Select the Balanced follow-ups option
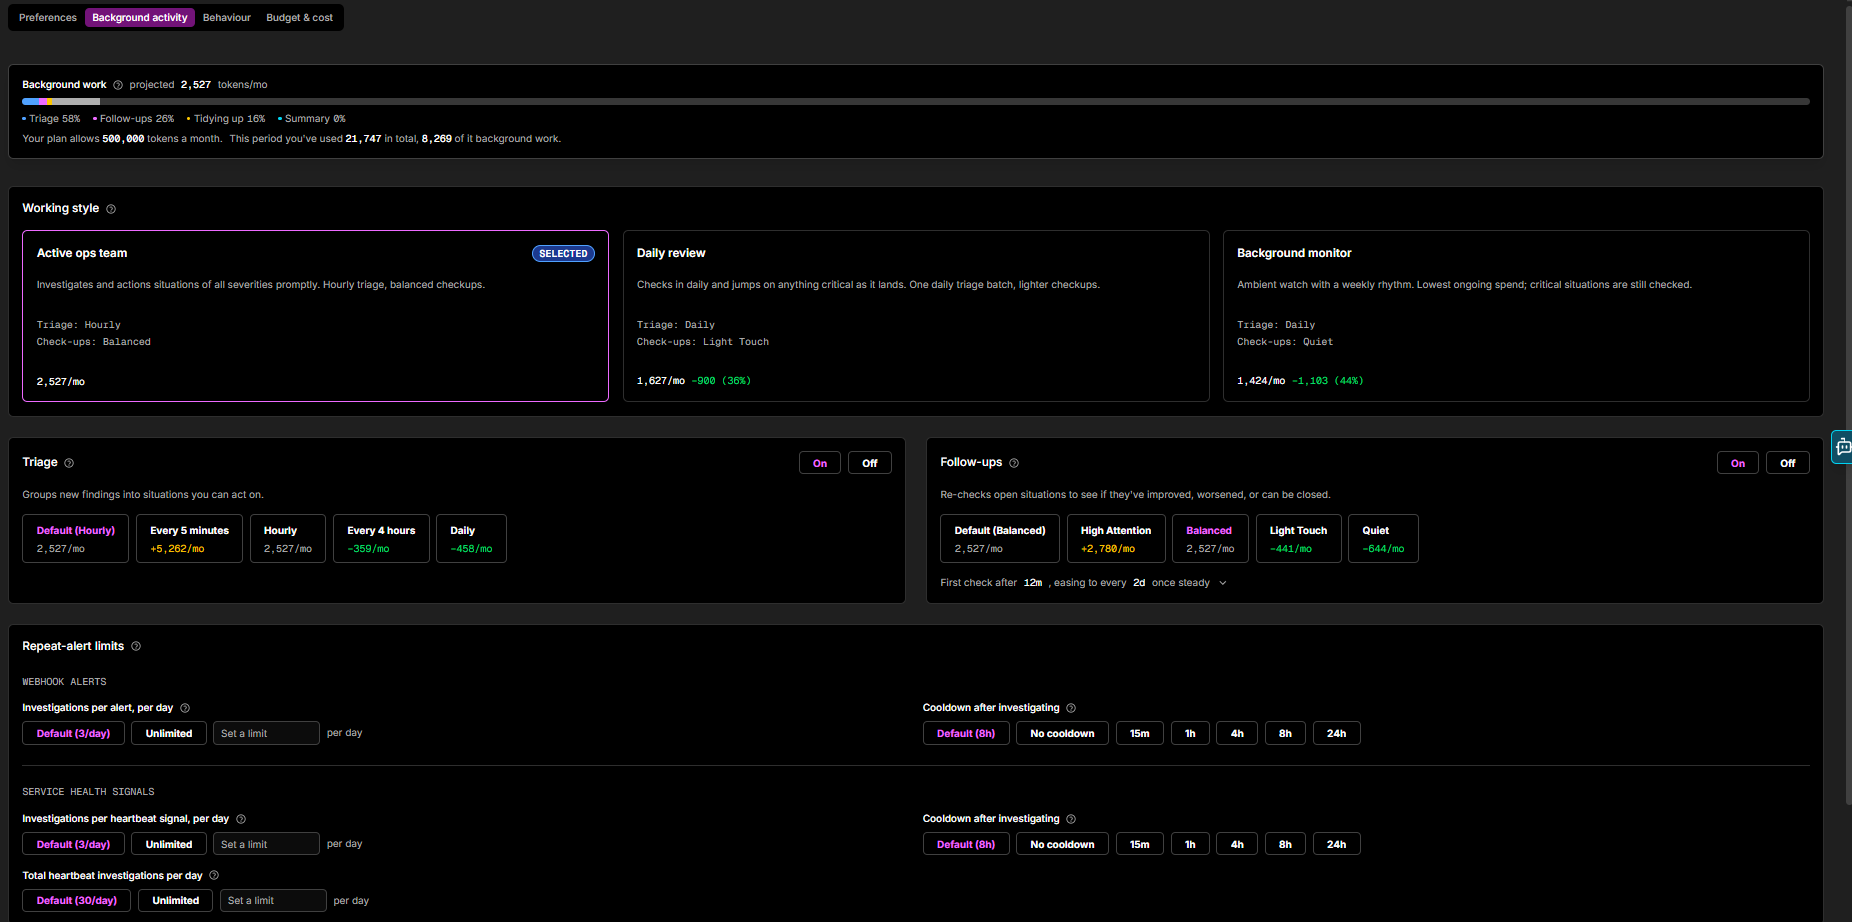This screenshot has width=1852, height=922. pyautogui.click(x=1210, y=539)
